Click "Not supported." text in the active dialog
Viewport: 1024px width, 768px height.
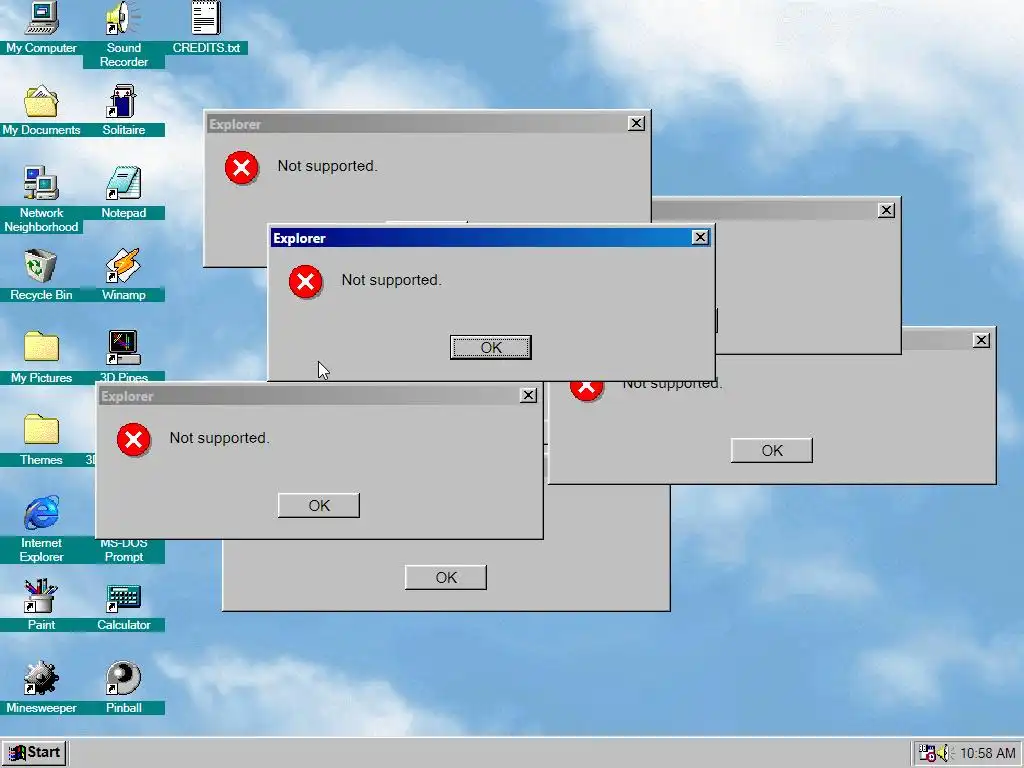pyautogui.click(x=392, y=280)
